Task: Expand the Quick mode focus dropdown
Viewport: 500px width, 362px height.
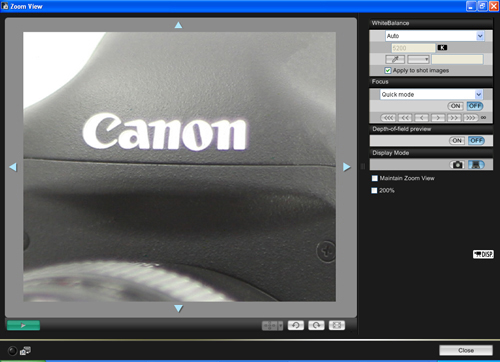Action: (431, 94)
